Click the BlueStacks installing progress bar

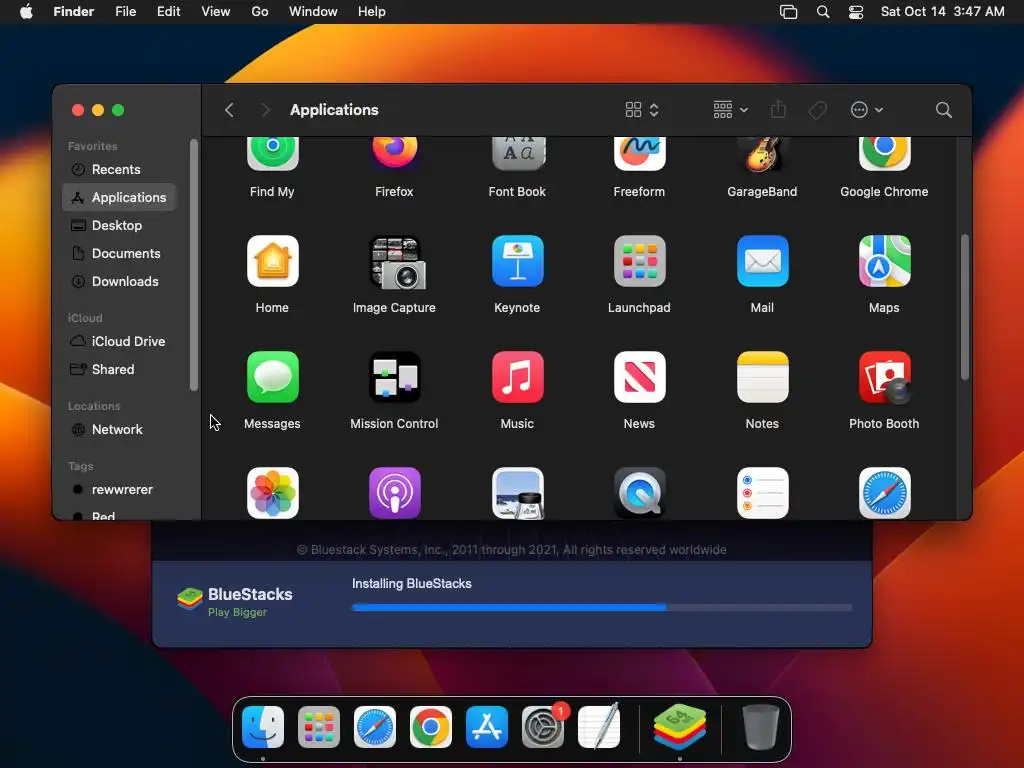(x=601, y=607)
